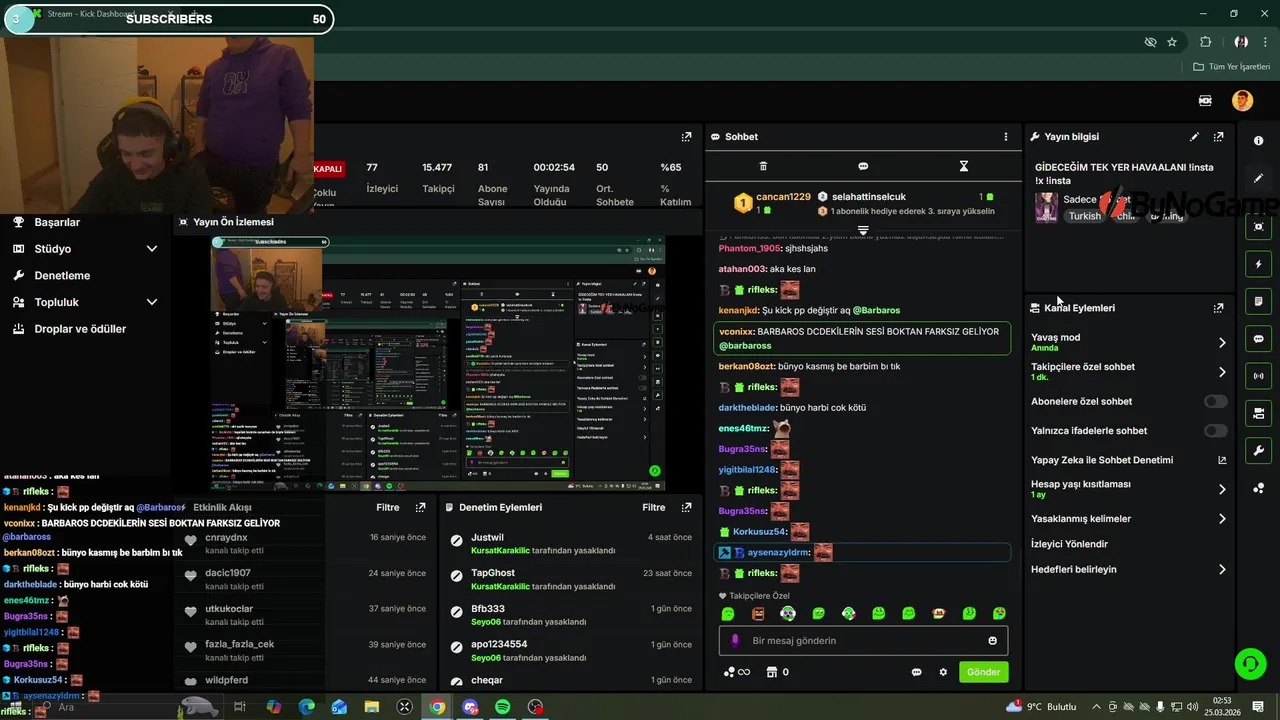
Task: Expand the Stüdyo sidebar menu
Action: pos(152,249)
